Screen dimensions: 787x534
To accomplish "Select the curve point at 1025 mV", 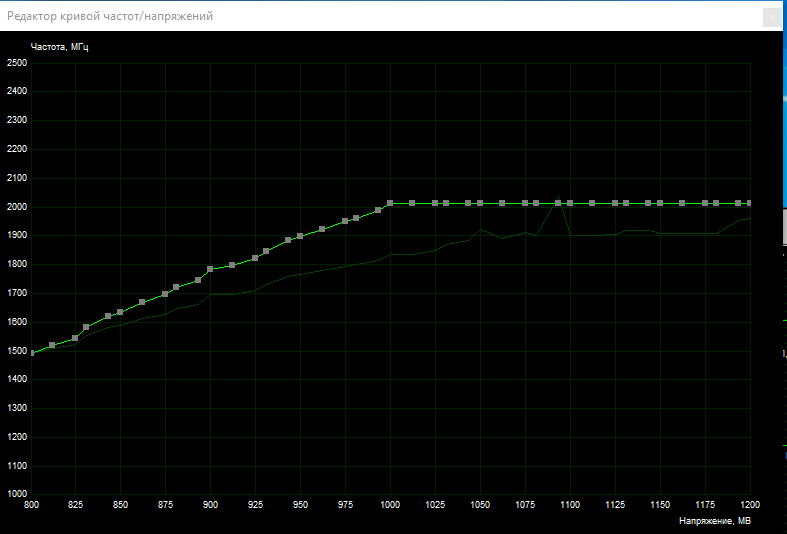I will click(x=435, y=203).
